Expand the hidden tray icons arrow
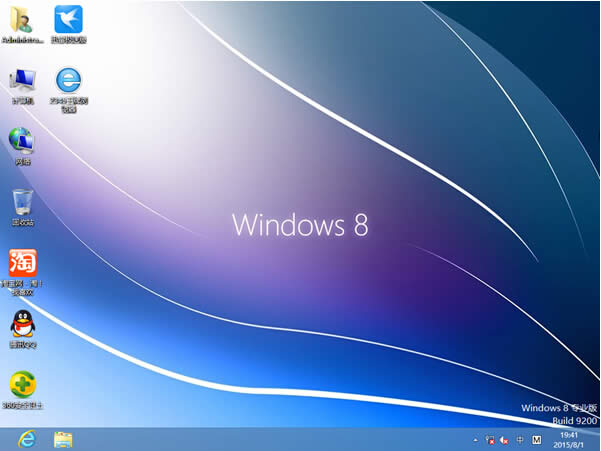This screenshot has height=451, width=601. pyautogui.click(x=474, y=440)
